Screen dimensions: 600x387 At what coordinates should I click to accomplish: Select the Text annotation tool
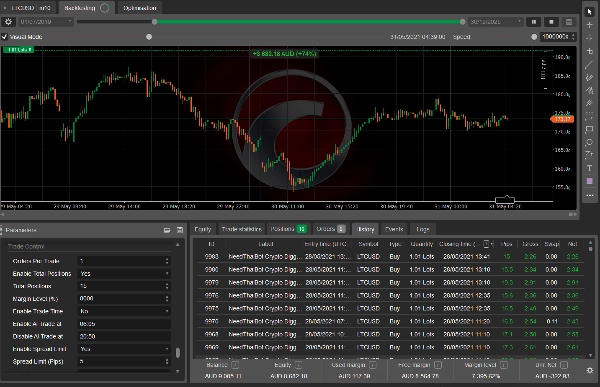point(589,168)
